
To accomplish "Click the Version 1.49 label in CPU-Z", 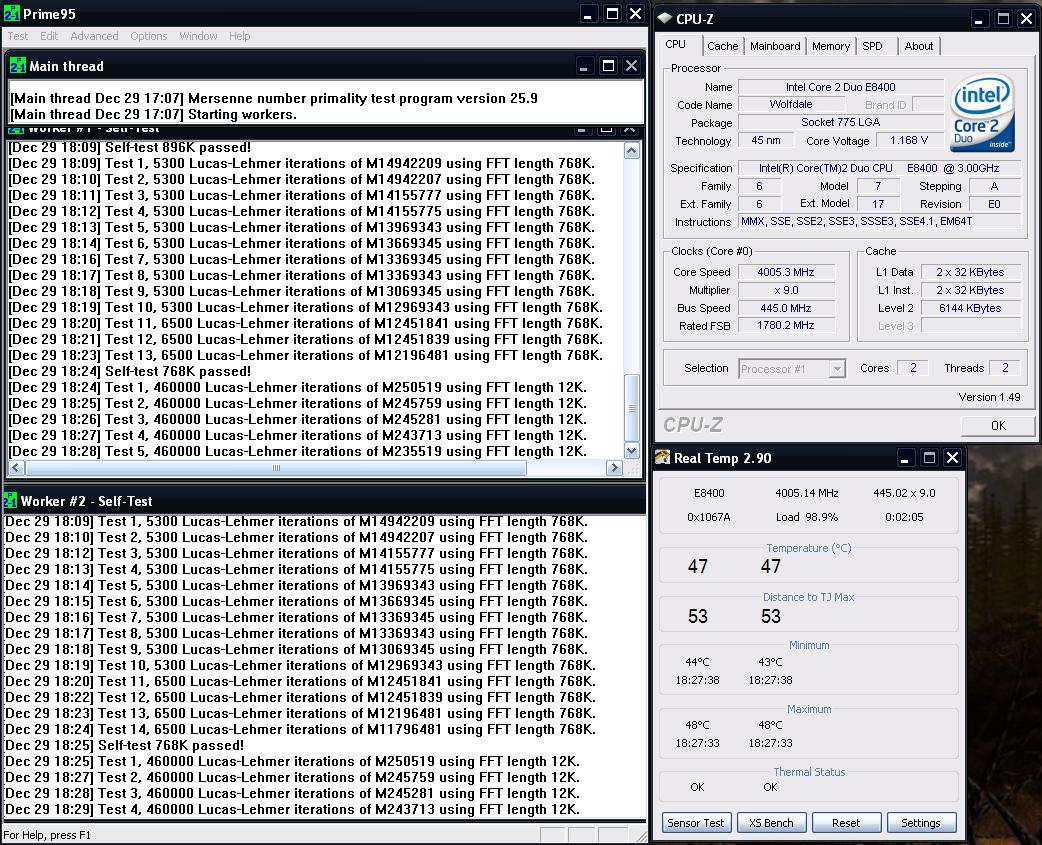I will [x=989, y=397].
